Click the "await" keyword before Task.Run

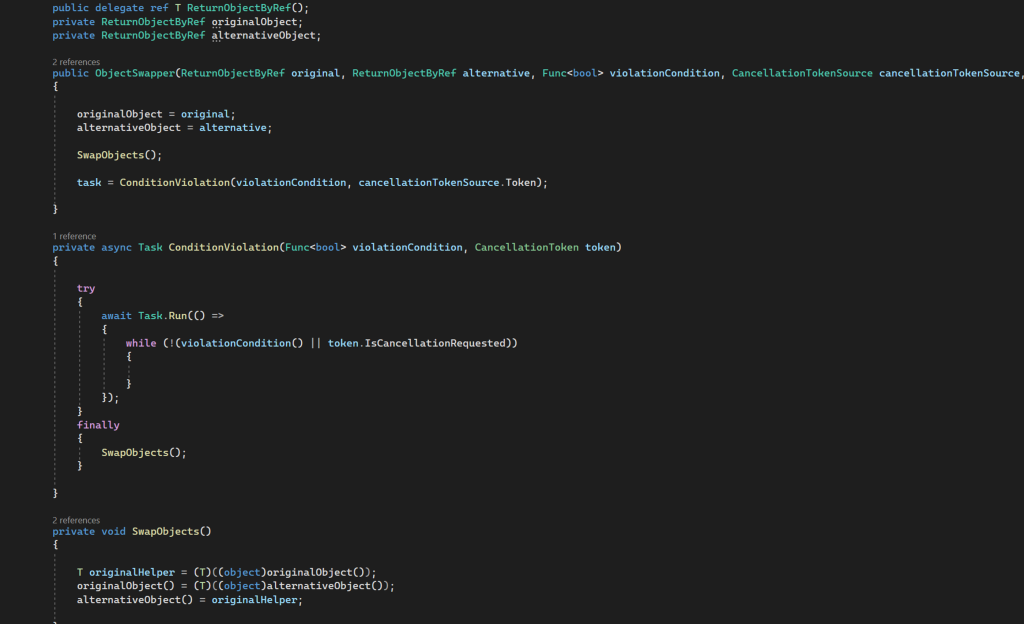click(x=116, y=315)
